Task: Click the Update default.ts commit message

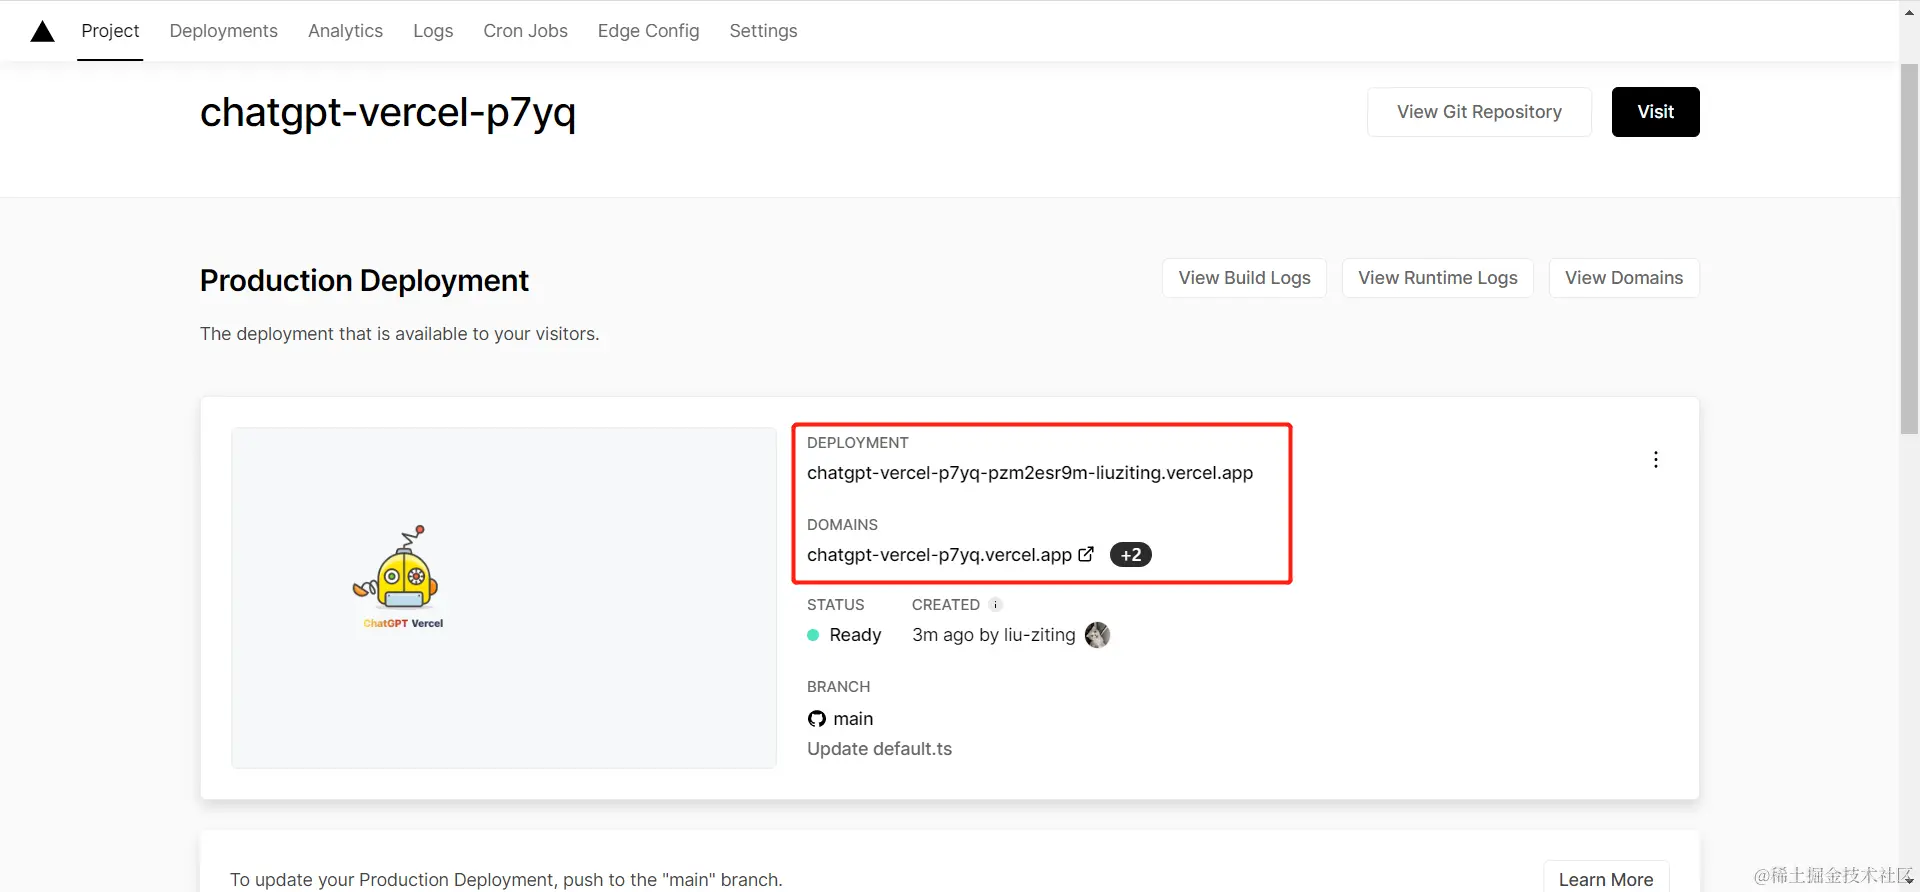Action: point(880,749)
